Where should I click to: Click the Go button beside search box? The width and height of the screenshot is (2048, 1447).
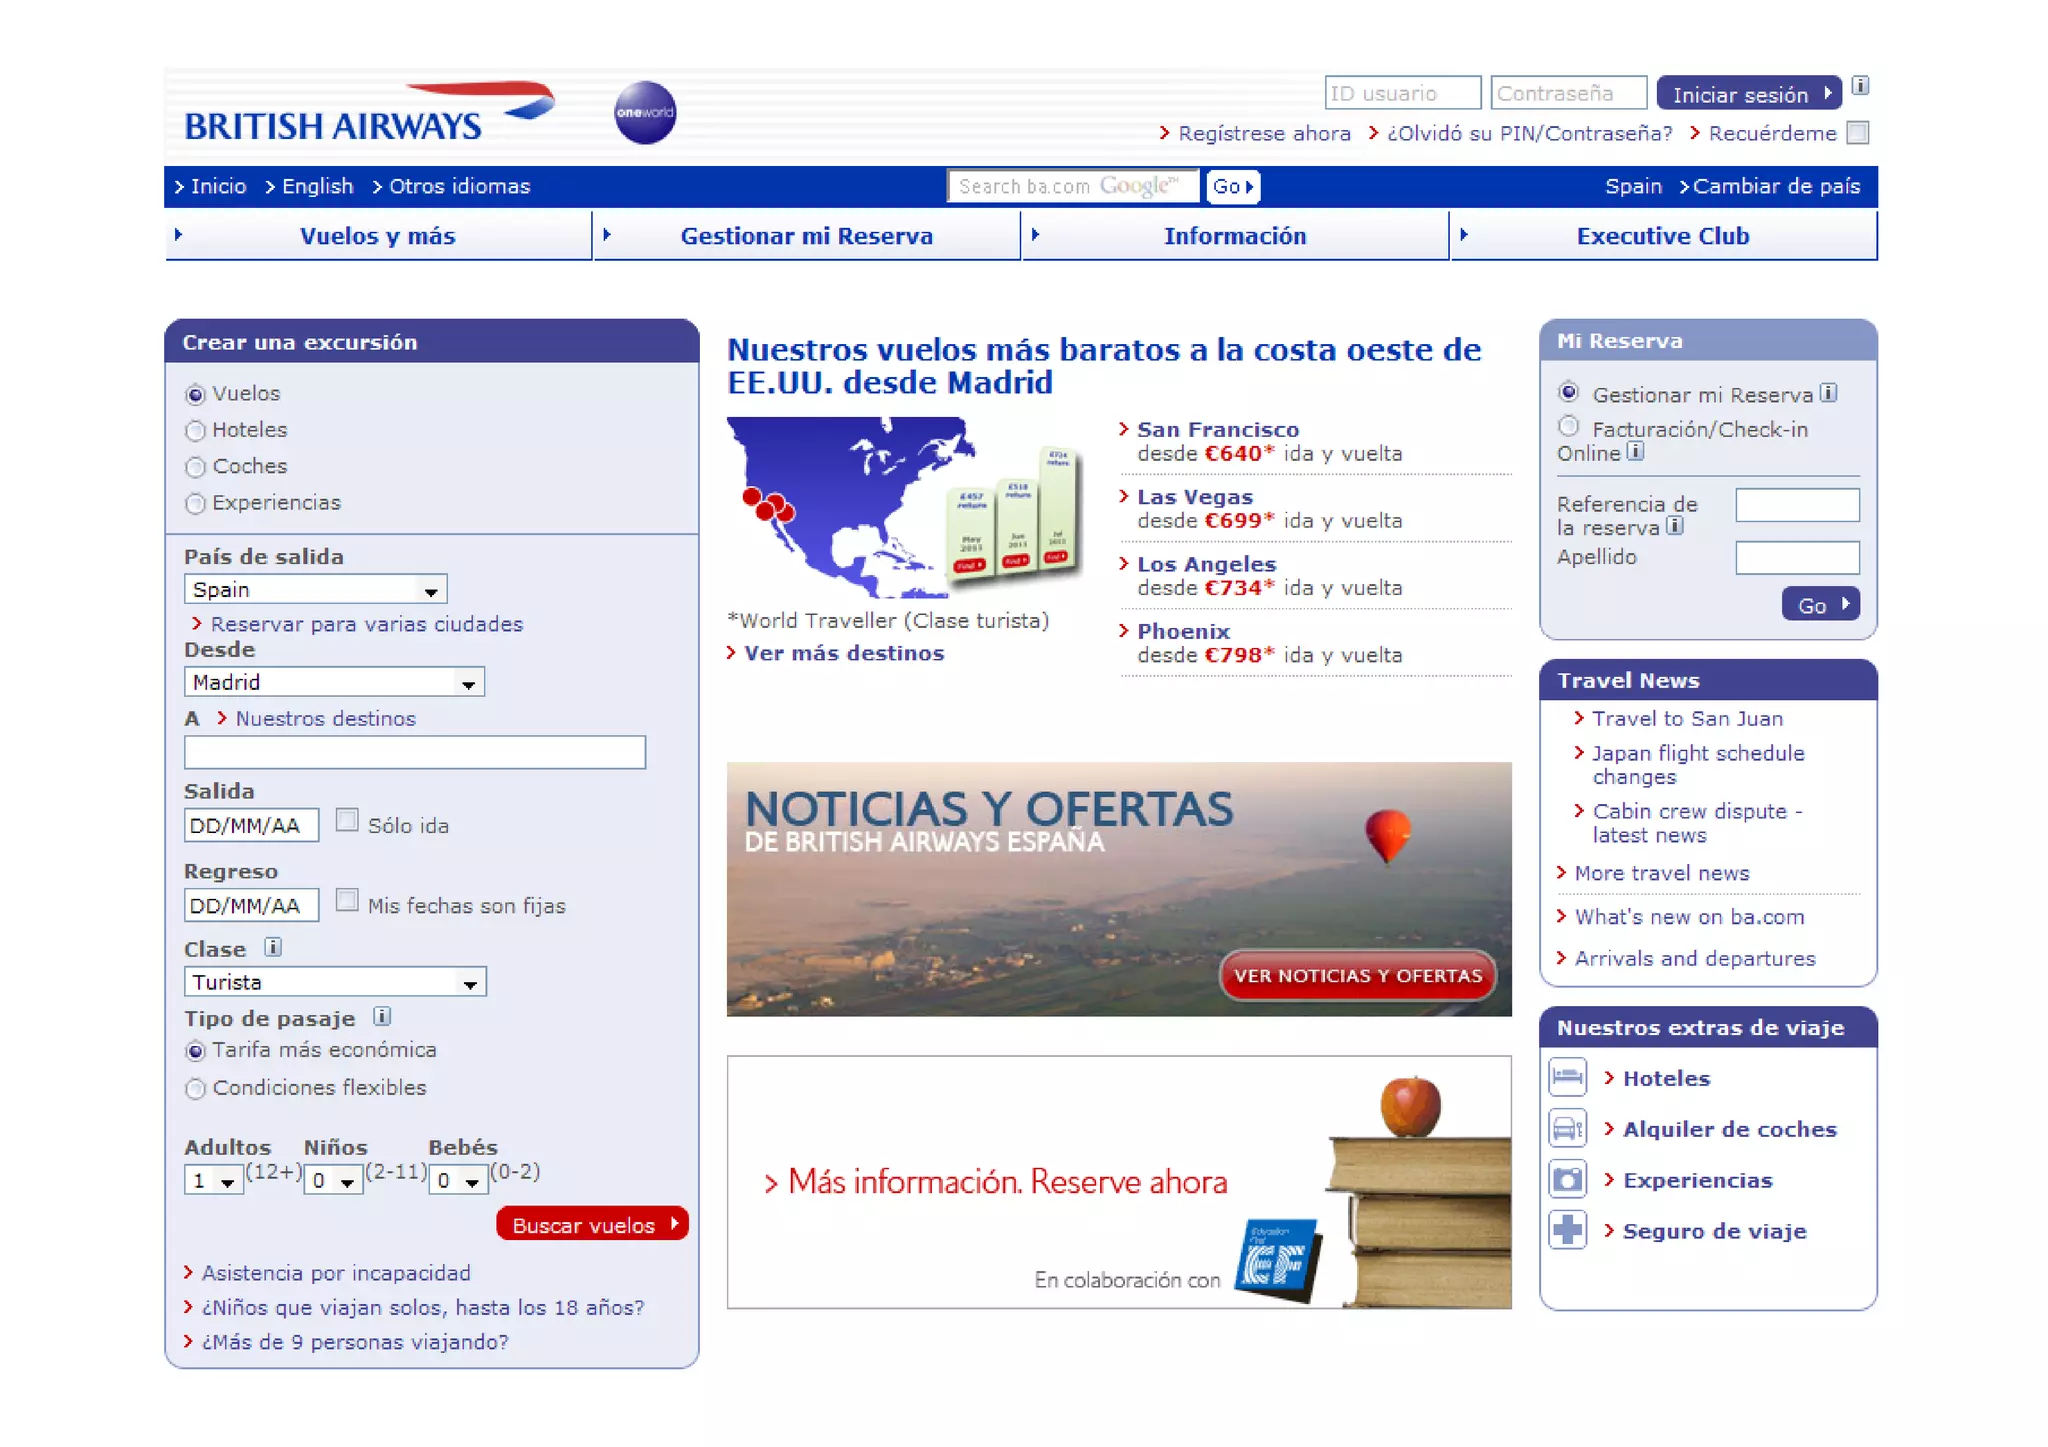click(1232, 186)
